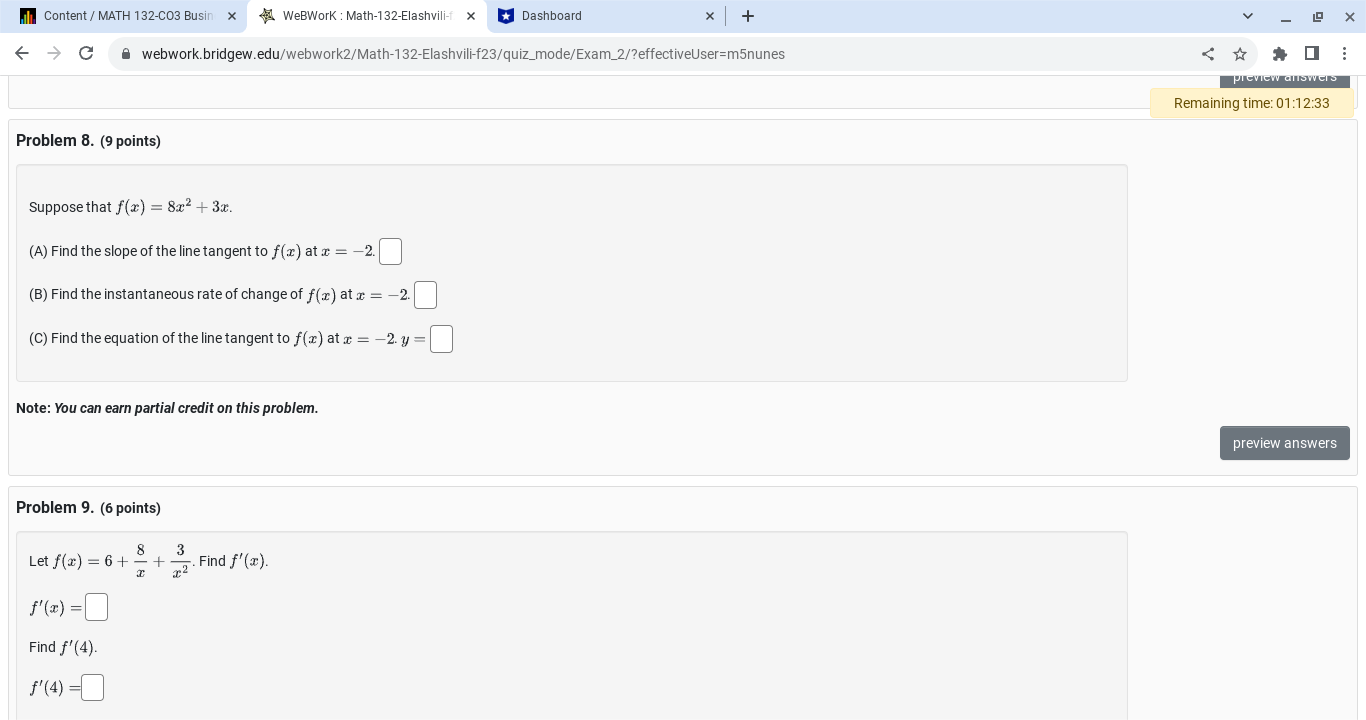This screenshot has height=720, width=1366.
Task: Click the browser forward arrow
Action: 54,54
